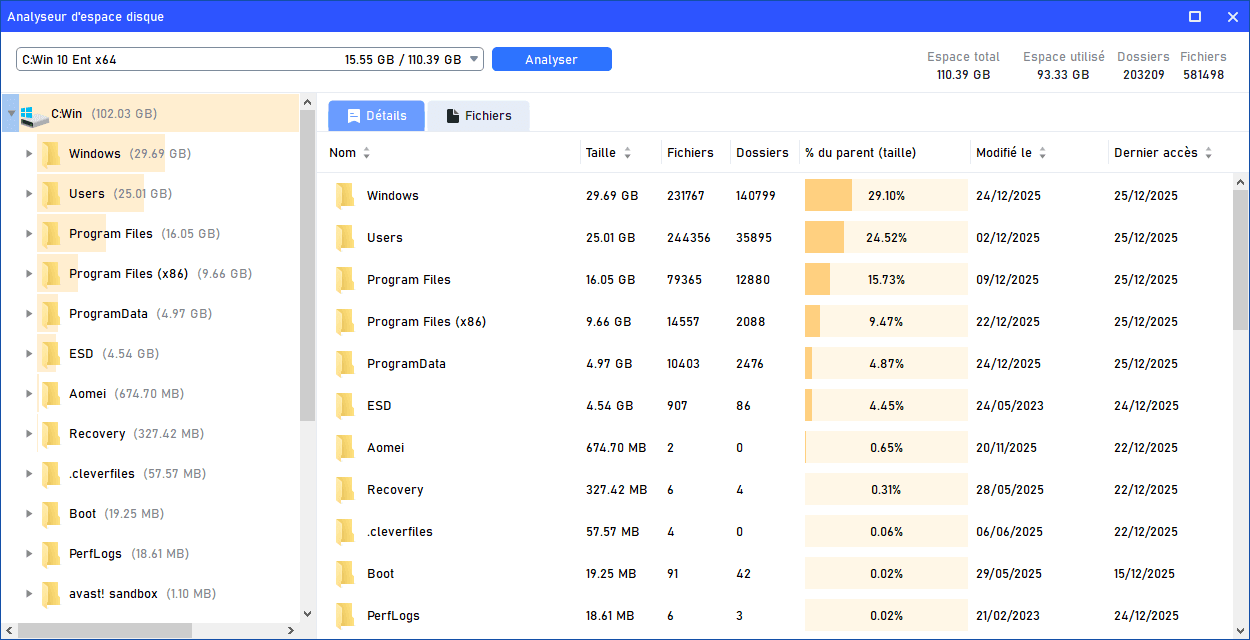Click the Windows folder icon in details list
Viewport: 1250px width, 640px height.
tap(345, 196)
